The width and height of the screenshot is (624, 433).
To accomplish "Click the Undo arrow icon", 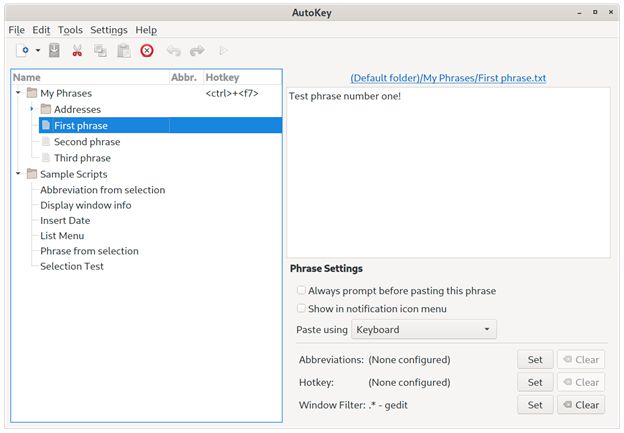I will tap(174, 50).
